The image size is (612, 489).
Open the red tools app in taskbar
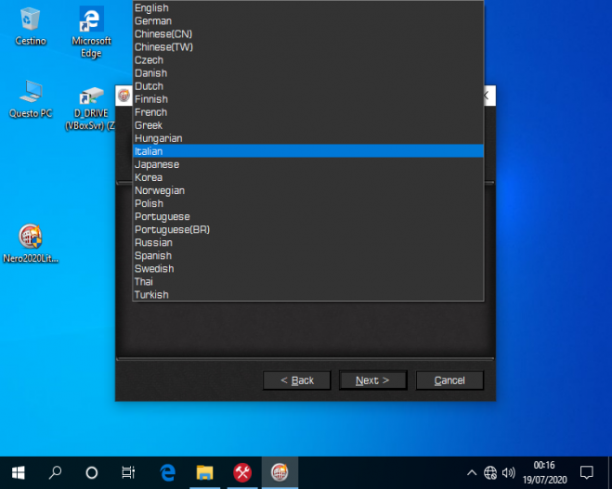[x=242, y=473]
